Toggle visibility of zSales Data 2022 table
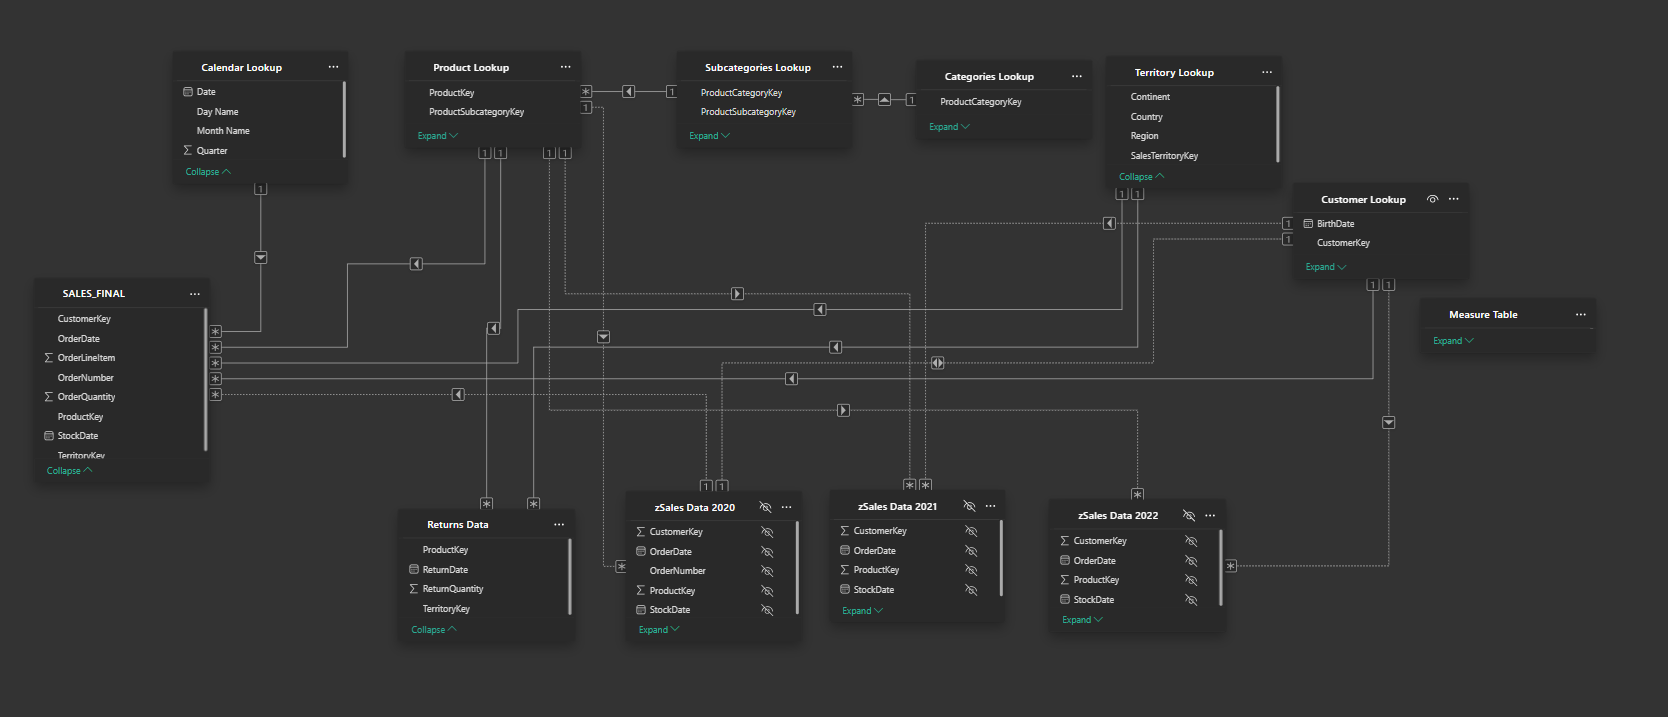 1189,515
